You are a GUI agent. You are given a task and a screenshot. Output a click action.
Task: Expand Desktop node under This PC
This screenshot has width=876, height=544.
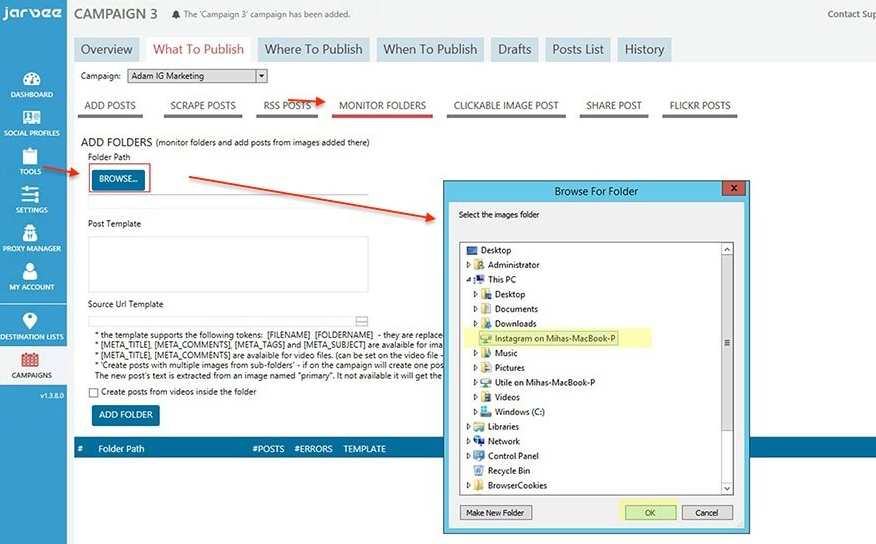[475, 294]
